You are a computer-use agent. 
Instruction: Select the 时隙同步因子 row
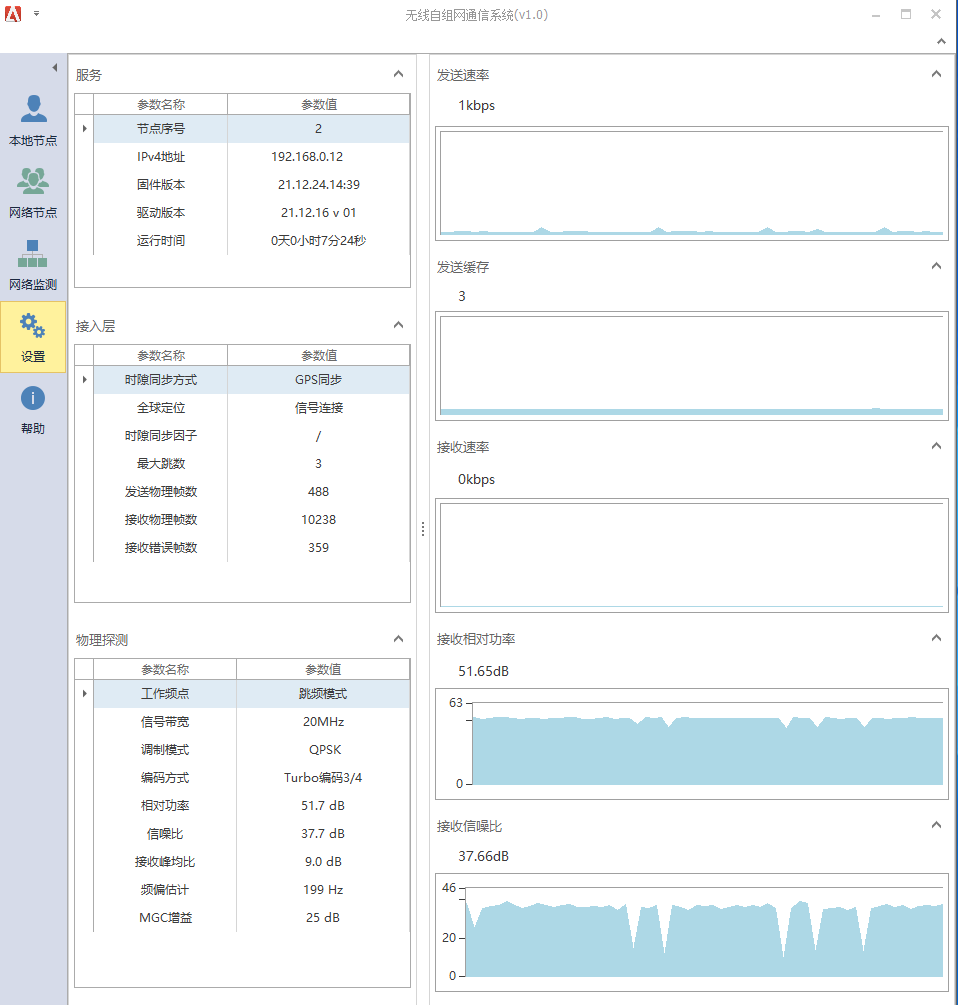point(252,436)
